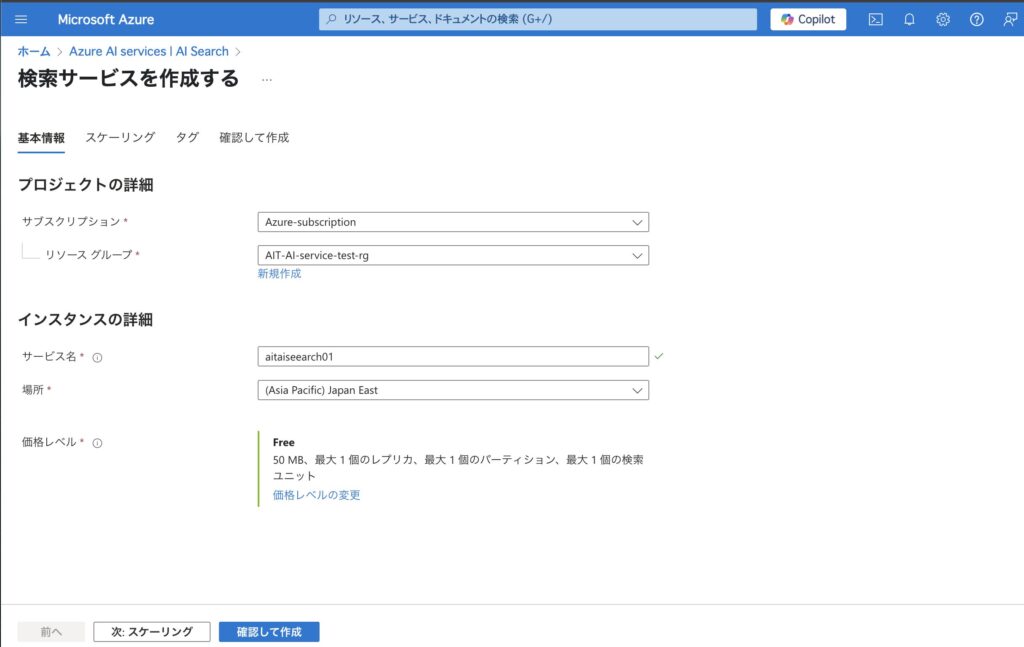Image resolution: width=1024 pixels, height=647 pixels.
Task: Click the 新規作成 link under resource group
Action: 280,274
